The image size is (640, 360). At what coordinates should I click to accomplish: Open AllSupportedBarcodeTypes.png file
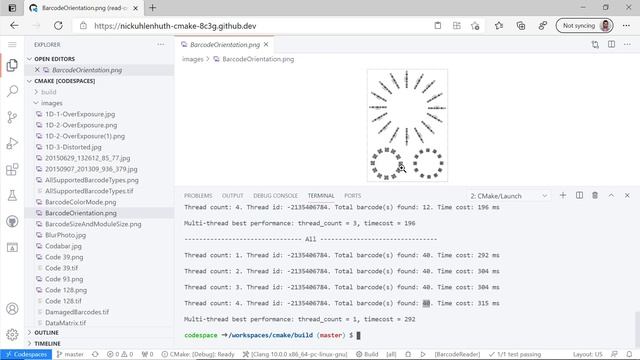[x=91, y=180]
